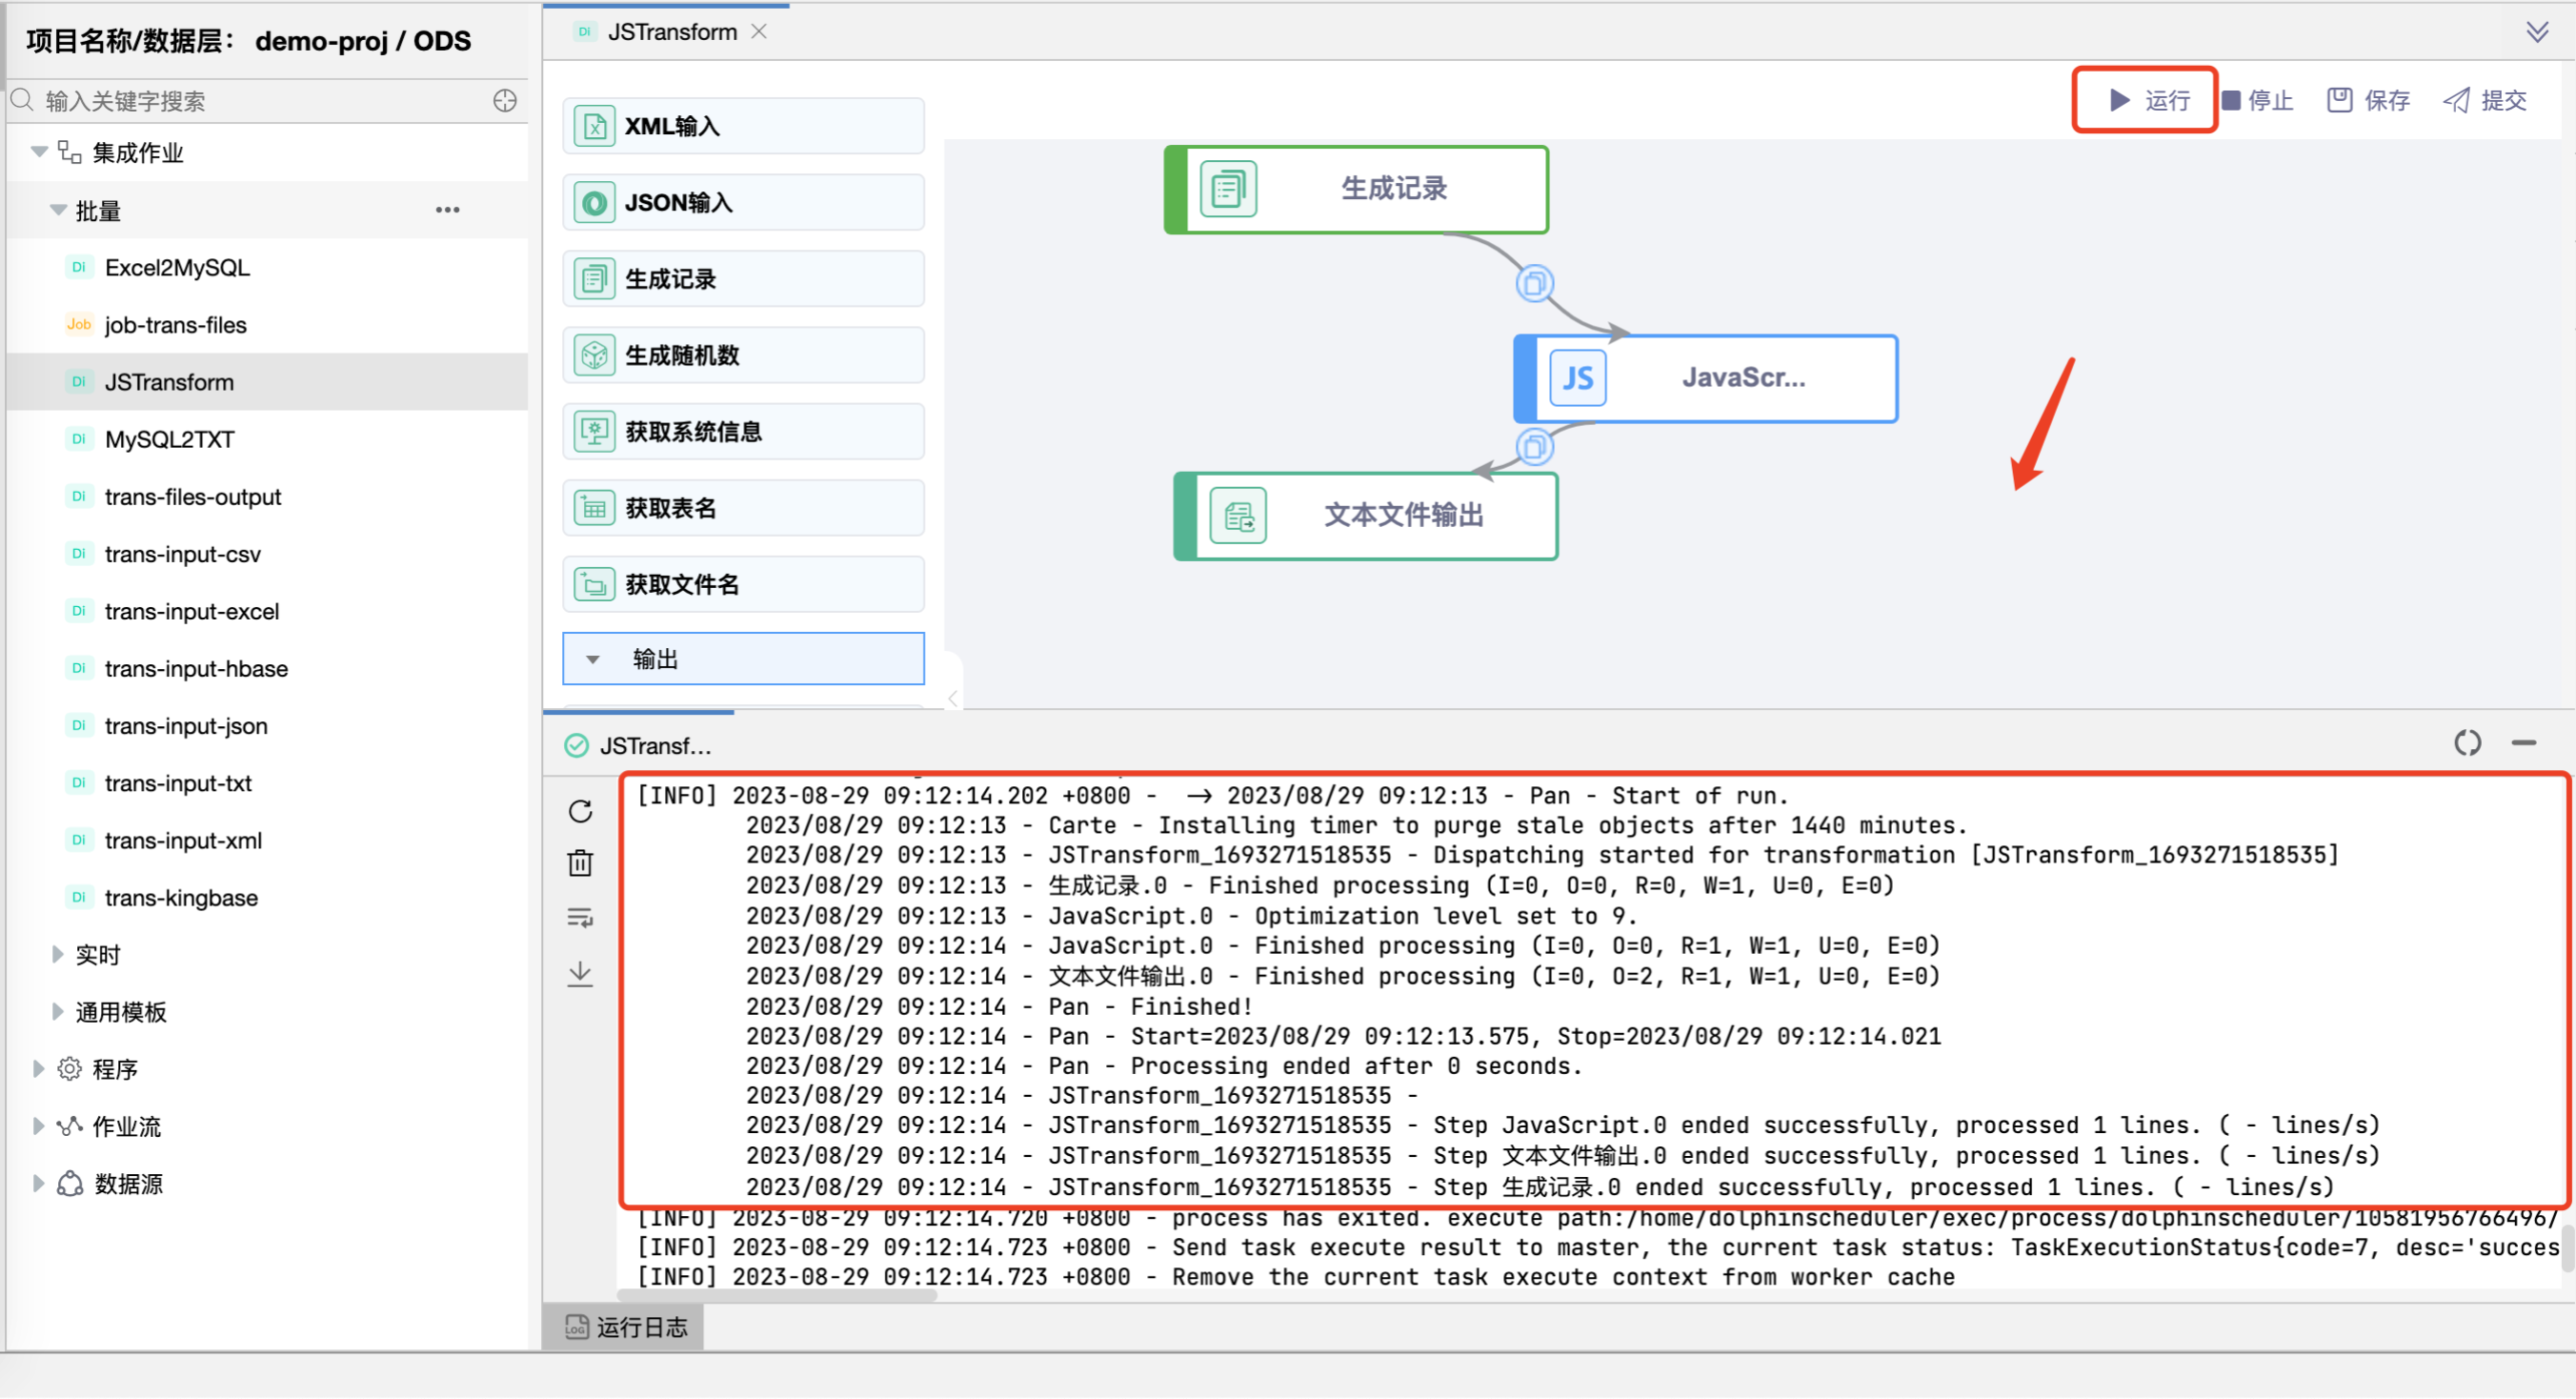Click the download log icon
Viewport: 2576px width, 1399px height.
point(580,973)
